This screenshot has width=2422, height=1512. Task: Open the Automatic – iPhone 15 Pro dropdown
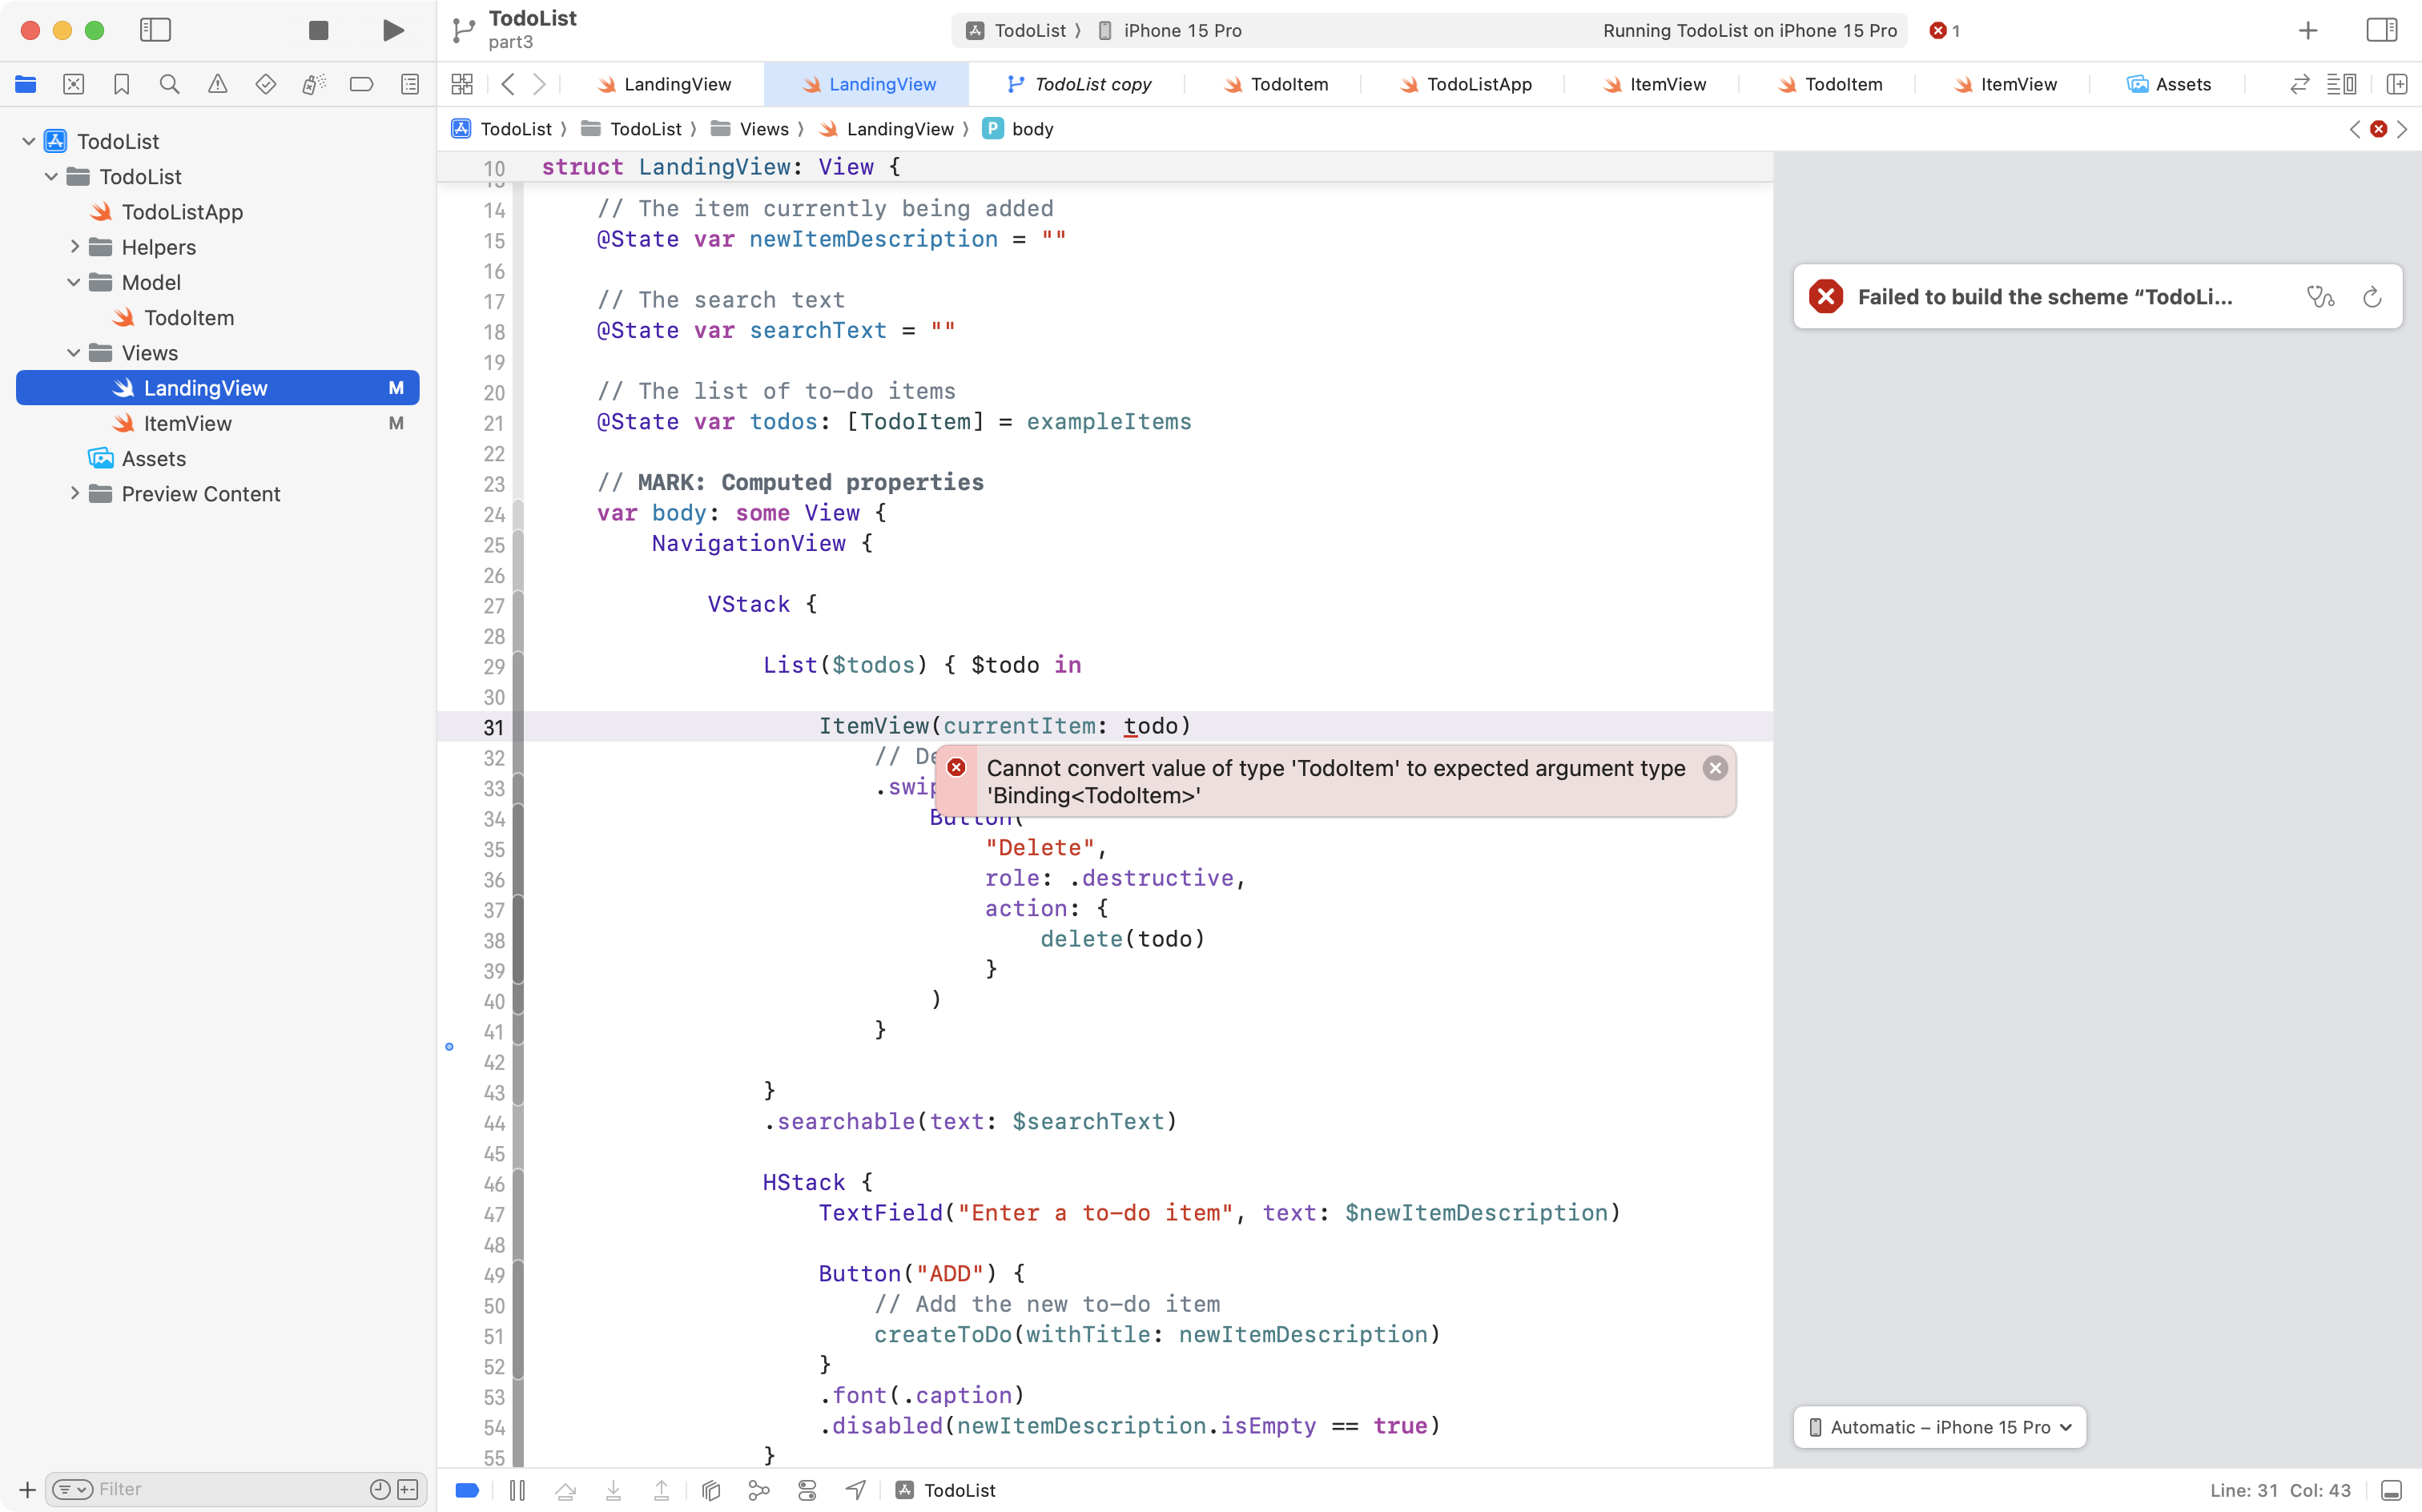(x=1939, y=1427)
